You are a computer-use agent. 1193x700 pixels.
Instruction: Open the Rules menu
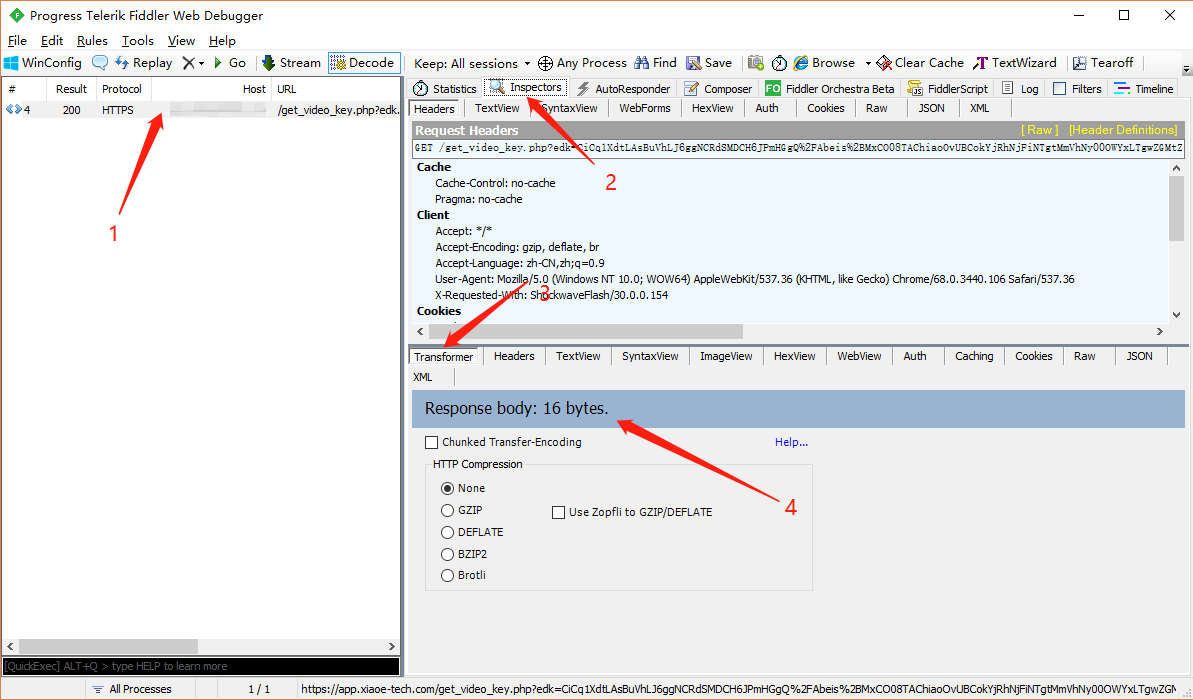pos(92,40)
